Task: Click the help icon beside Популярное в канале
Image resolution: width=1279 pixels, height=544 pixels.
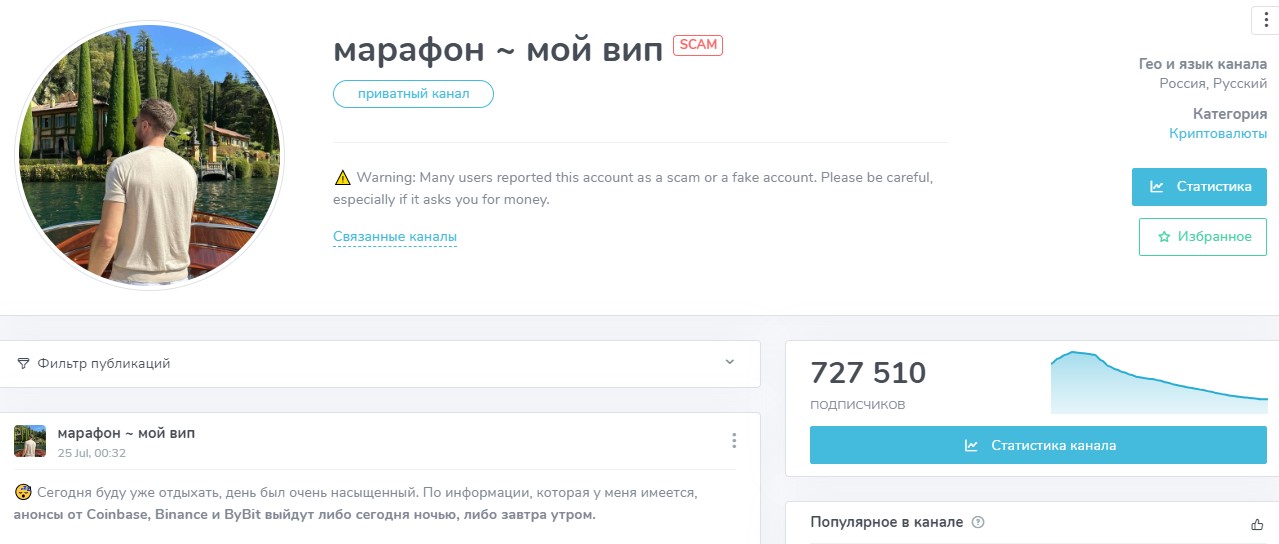Action: pyautogui.click(x=978, y=522)
